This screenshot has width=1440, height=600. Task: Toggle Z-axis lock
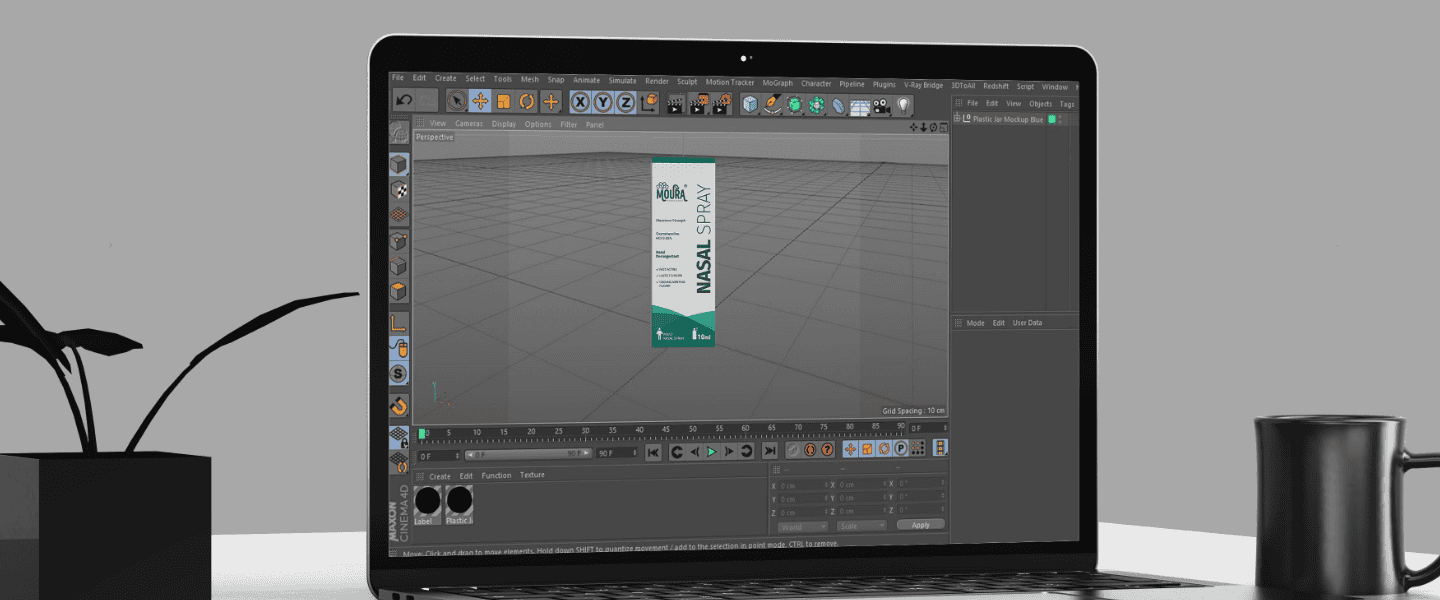pos(625,102)
